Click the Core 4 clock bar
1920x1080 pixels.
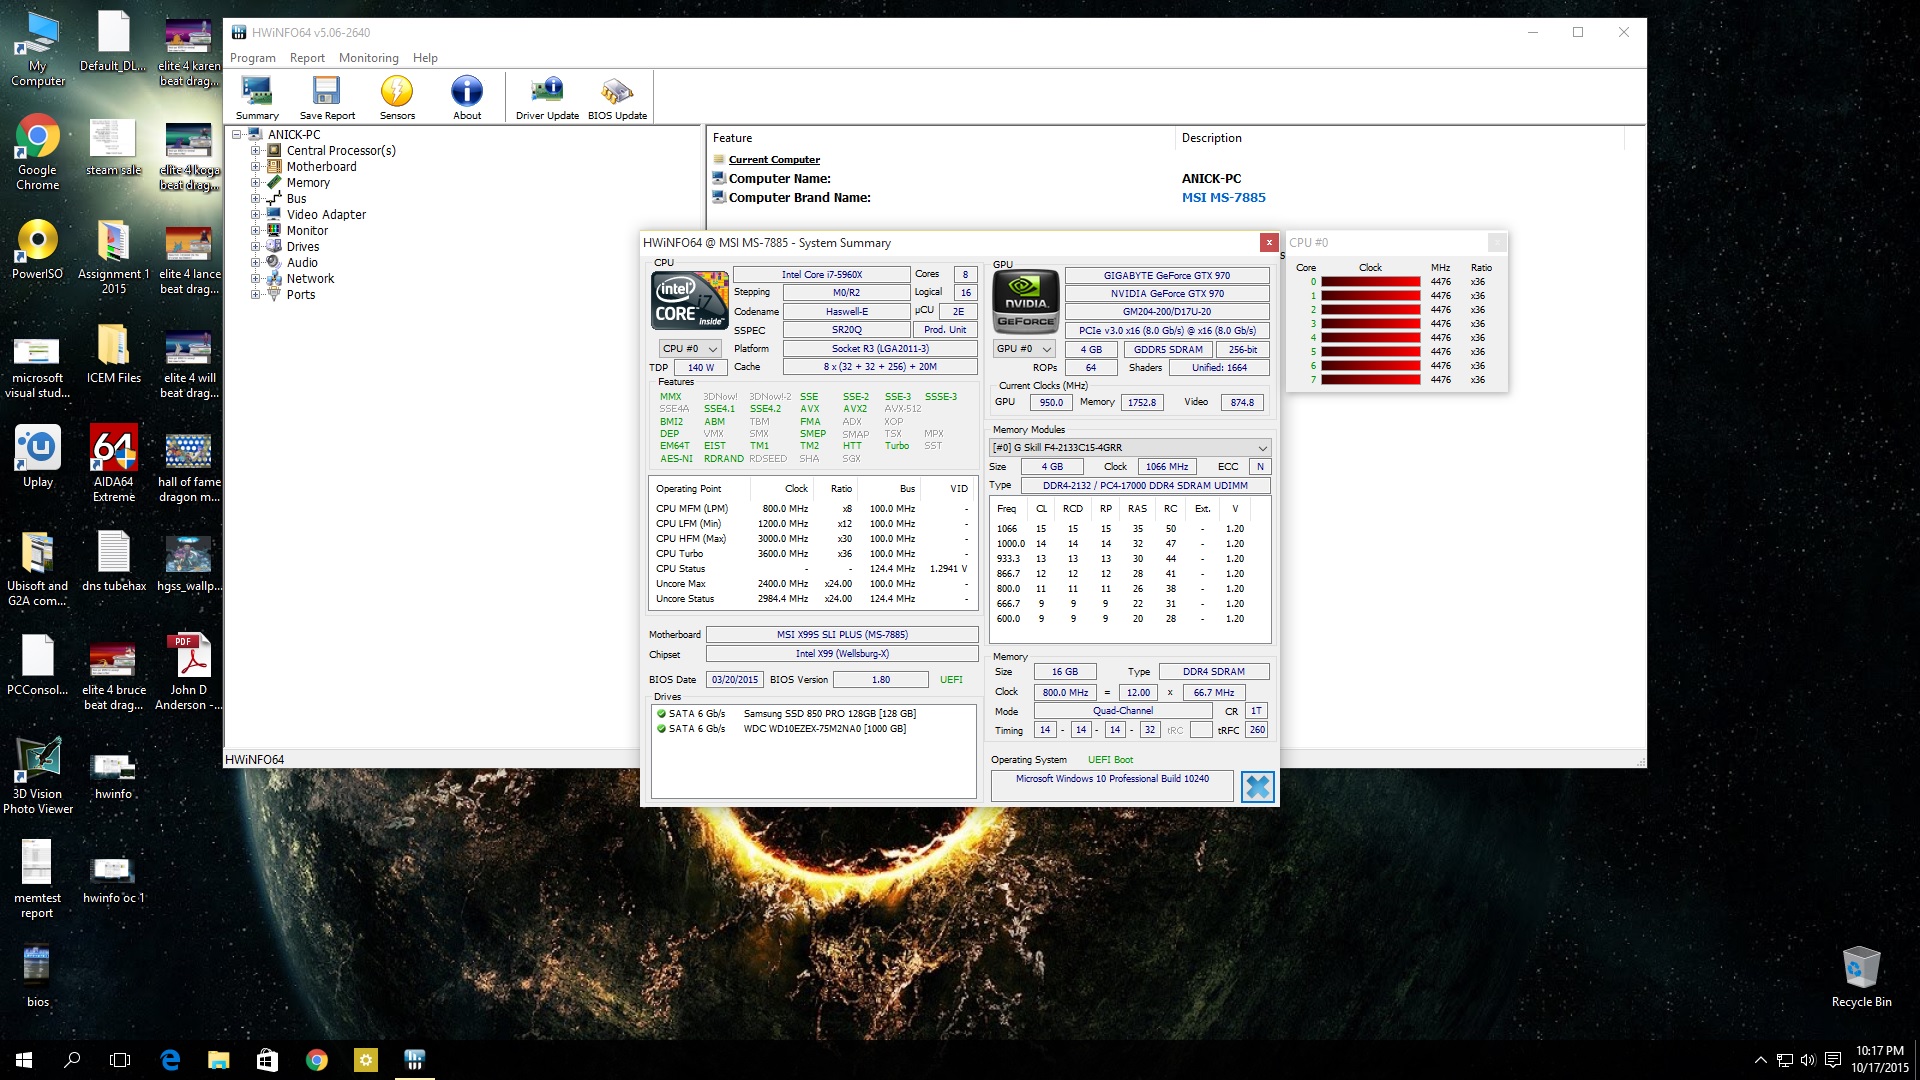click(x=1370, y=338)
